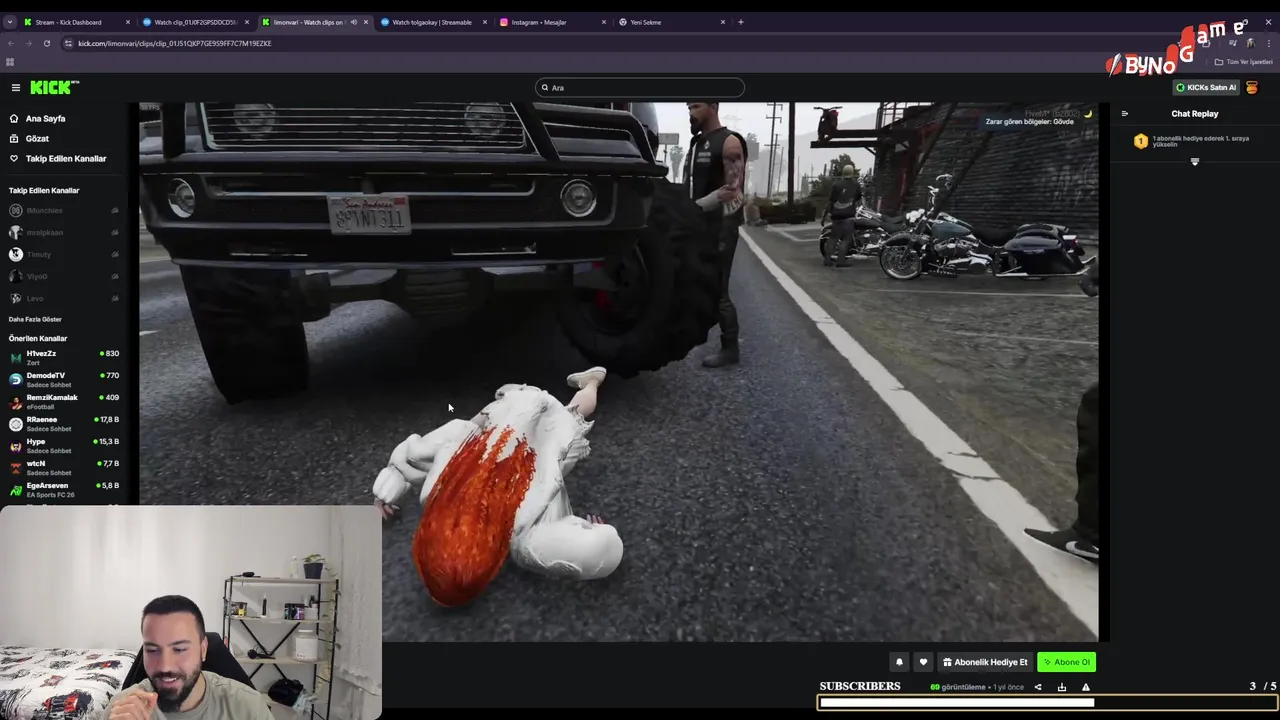Screen dimensions: 1280x720
Task: Open ViyoO followed channel
Action: point(62,277)
